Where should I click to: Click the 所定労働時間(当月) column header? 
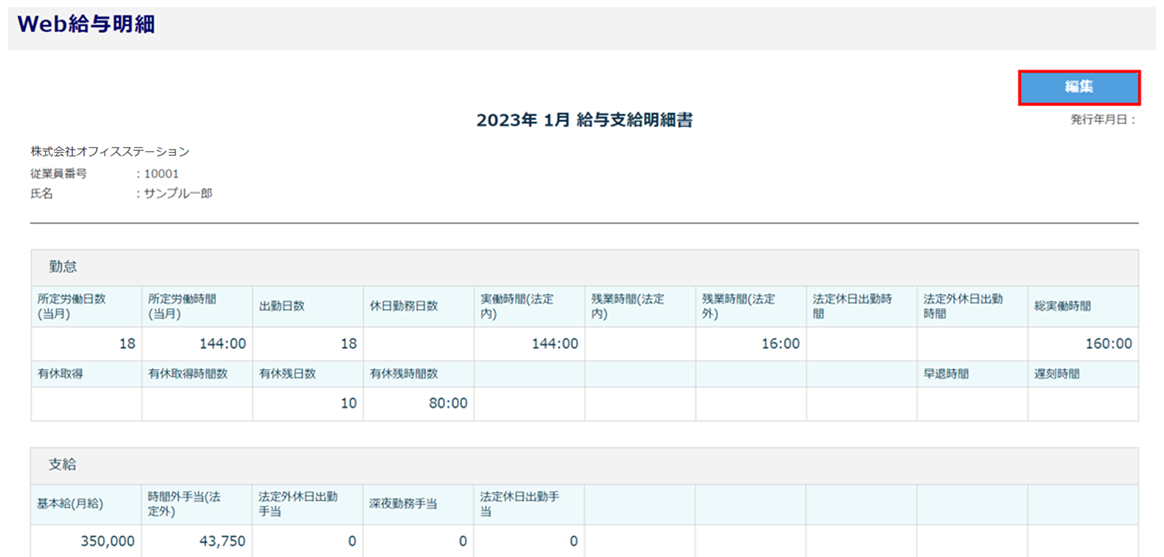click(197, 307)
